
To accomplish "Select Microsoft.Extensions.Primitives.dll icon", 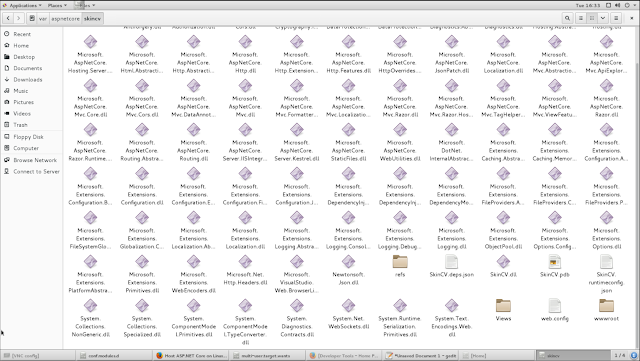I will point(142,262).
